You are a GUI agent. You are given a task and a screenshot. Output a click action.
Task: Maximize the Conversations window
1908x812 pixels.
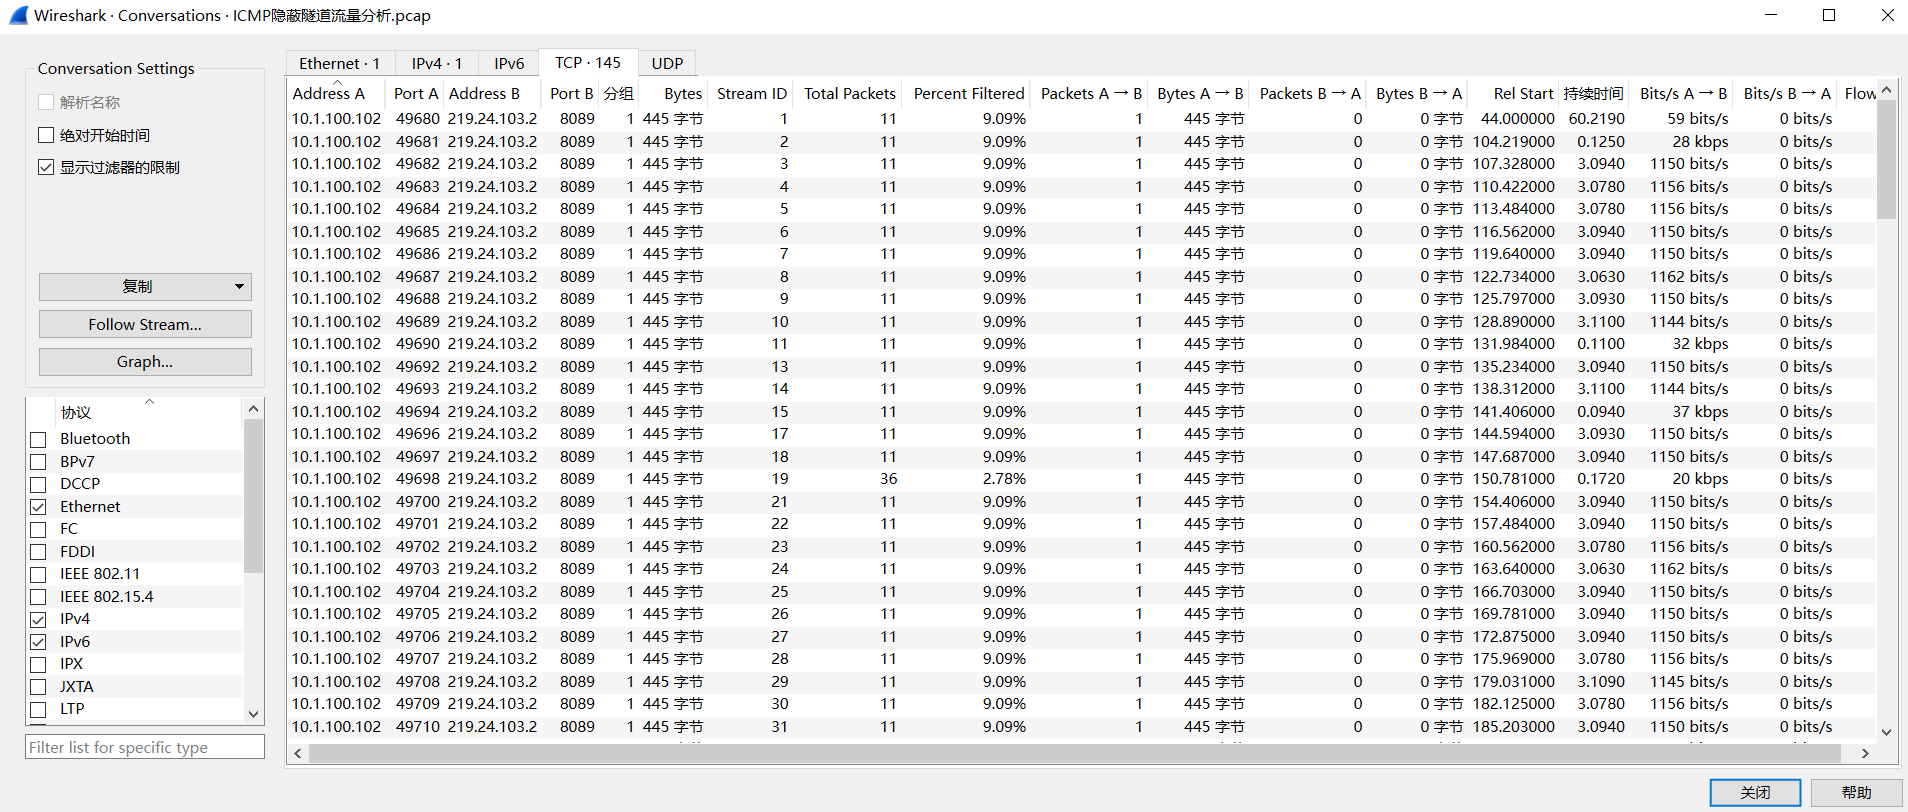click(x=1829, y=15)
